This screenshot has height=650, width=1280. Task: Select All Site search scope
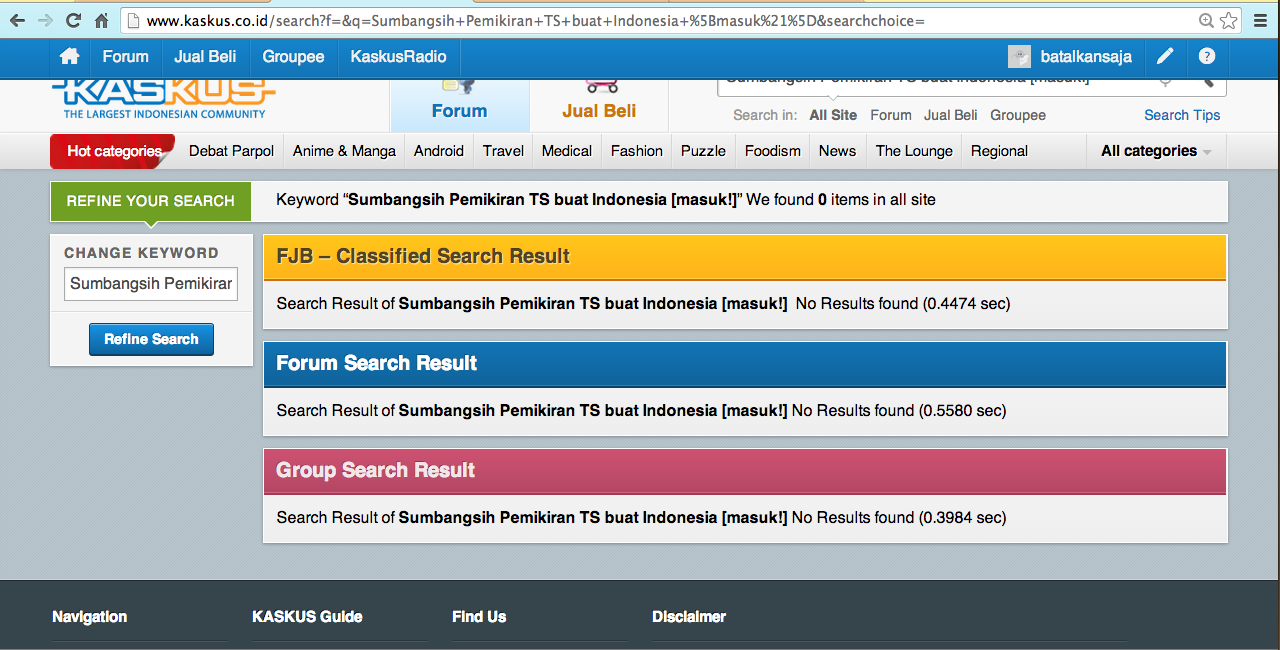point(833,115)
